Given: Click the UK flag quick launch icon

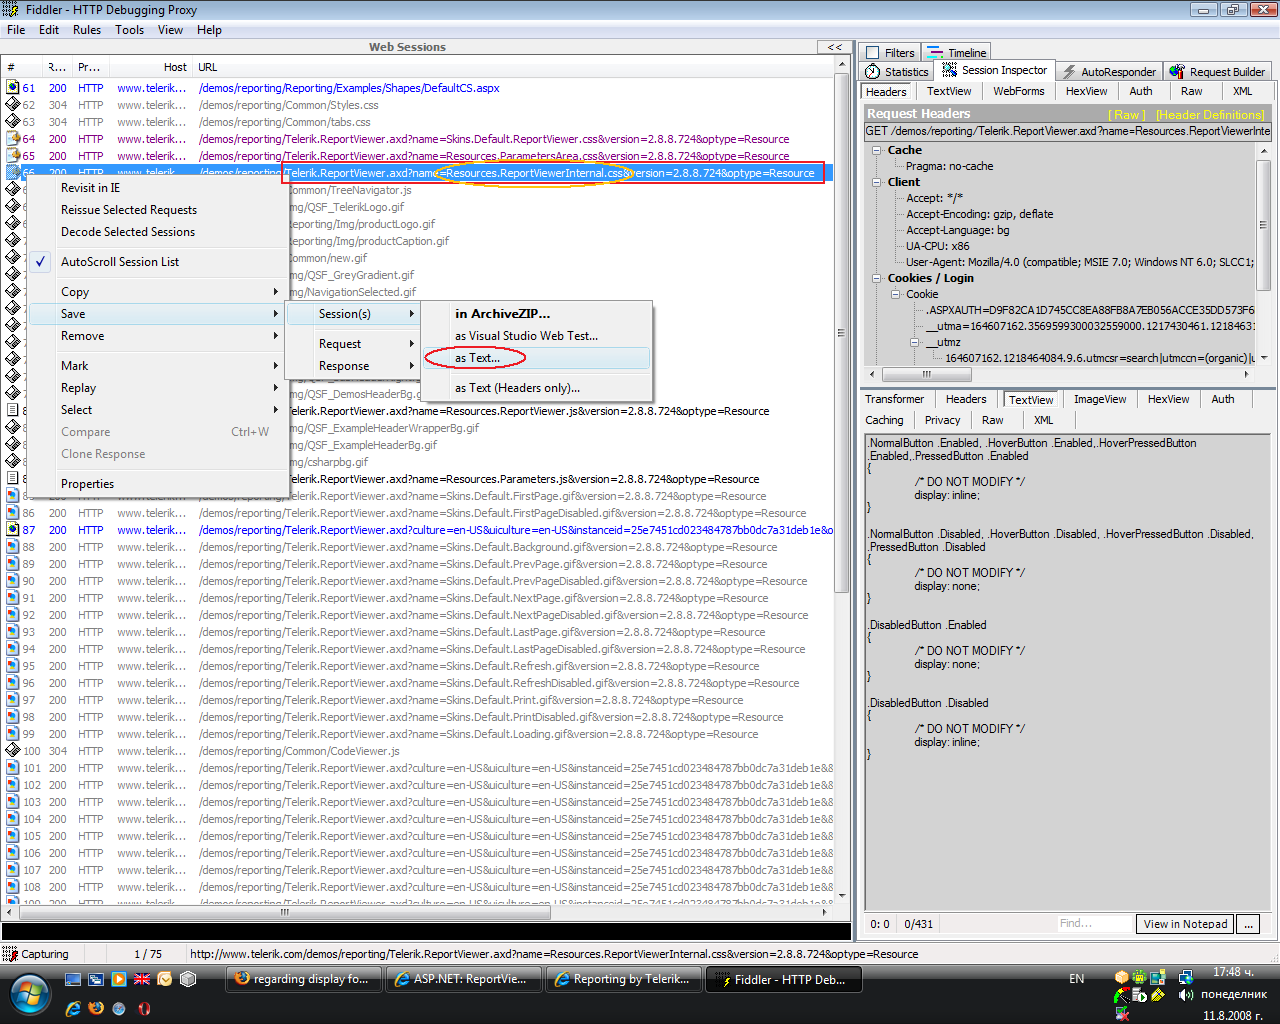Looking at the screenshot, I should 142,979.
